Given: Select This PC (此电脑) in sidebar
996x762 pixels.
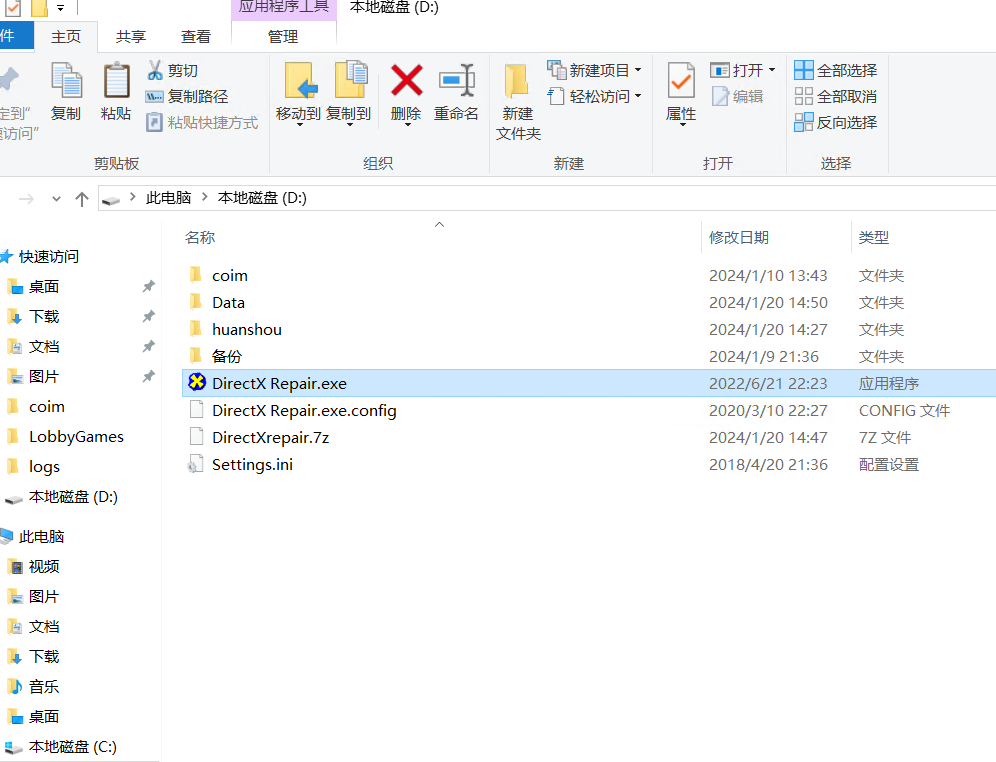Looking at the screenshot, I should 33,537.
